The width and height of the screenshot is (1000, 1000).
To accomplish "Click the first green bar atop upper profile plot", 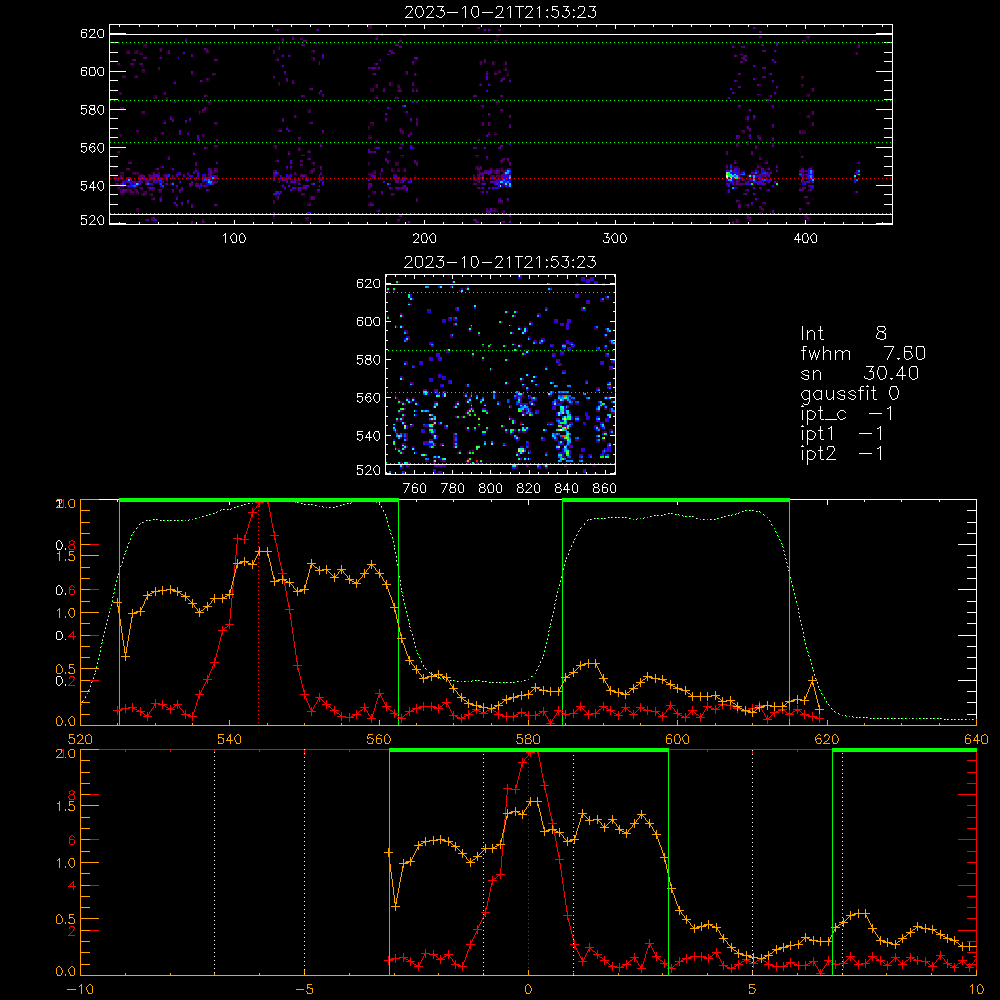I will (x=259, y=501).
